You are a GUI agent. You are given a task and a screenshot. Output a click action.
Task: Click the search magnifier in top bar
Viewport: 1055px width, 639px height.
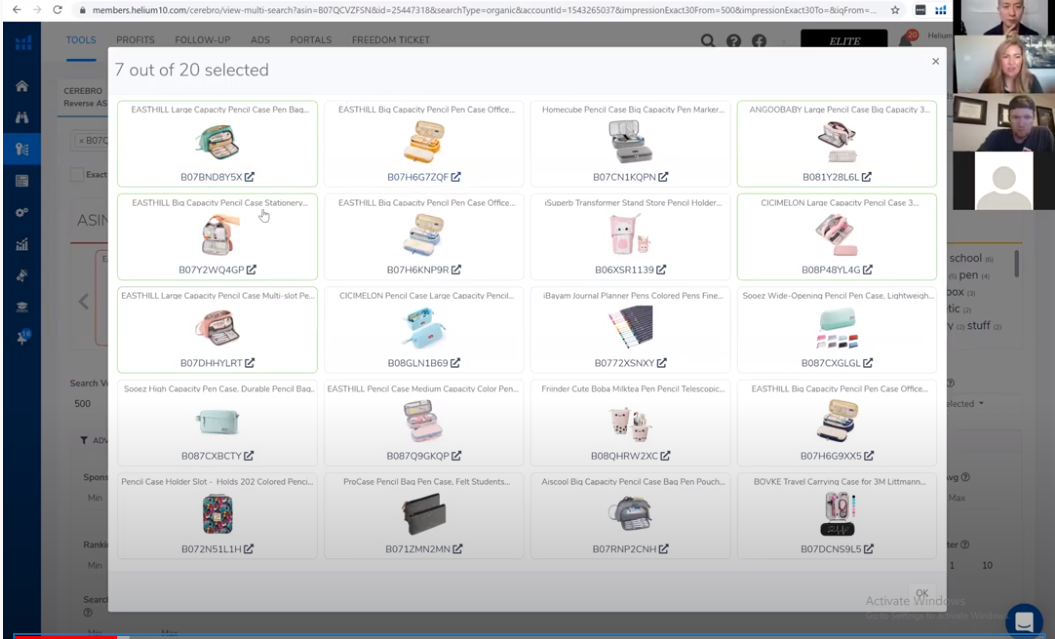[x=708, y=40]
